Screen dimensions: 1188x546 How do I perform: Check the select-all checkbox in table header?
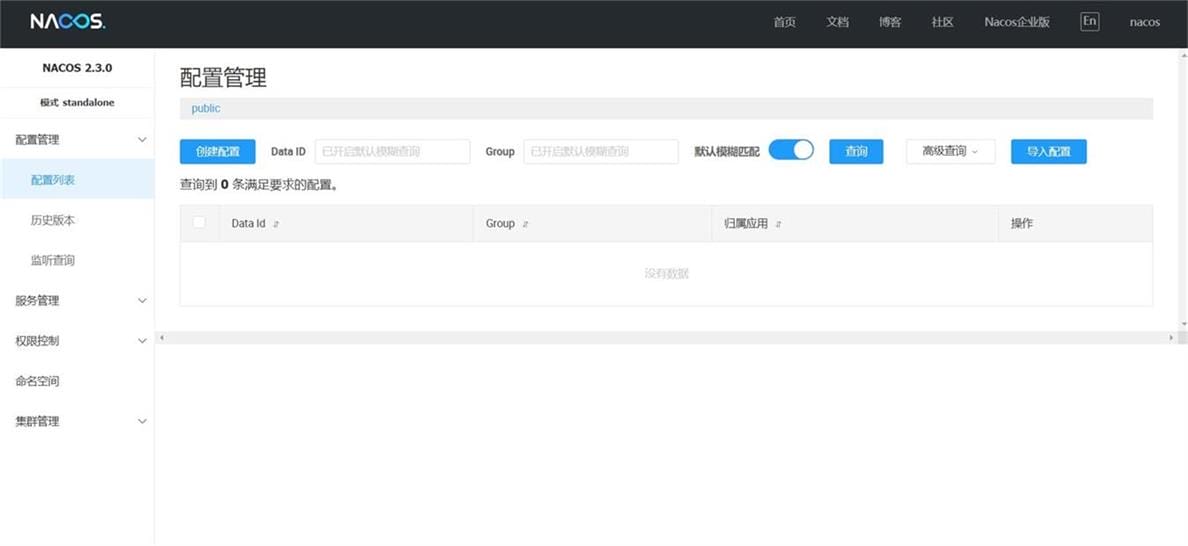(x=199, y=222)
